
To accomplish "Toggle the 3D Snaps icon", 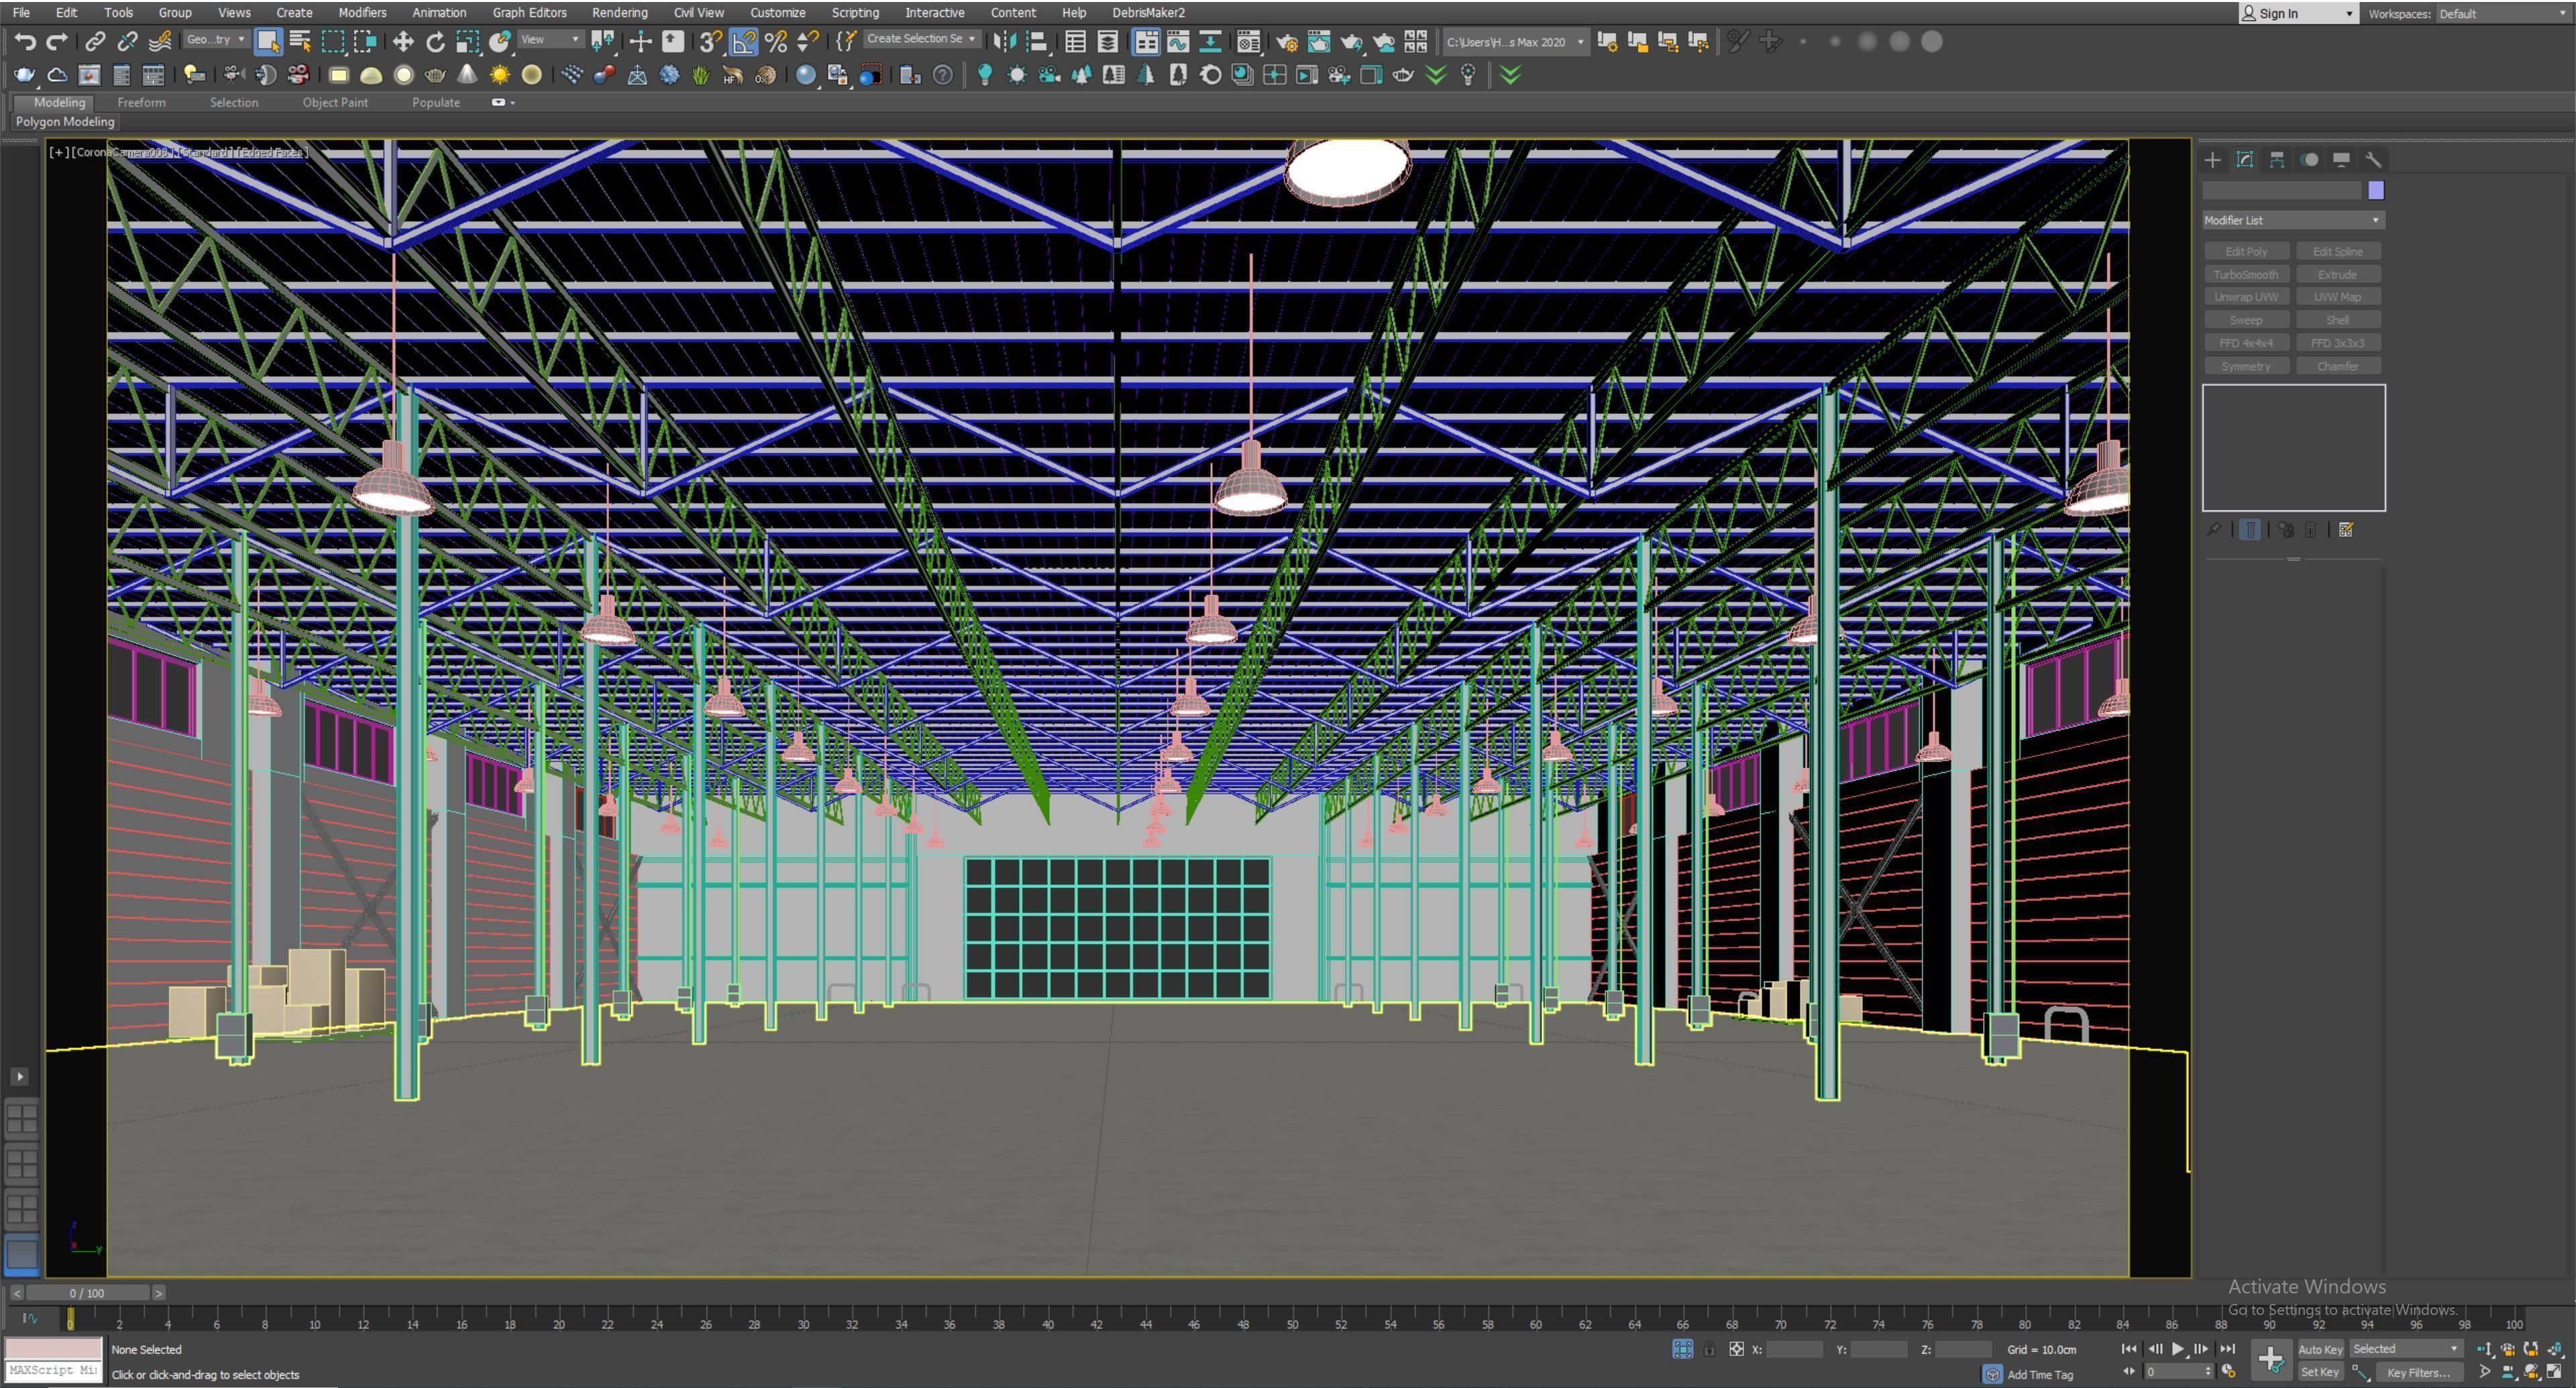I will pos(710,42).
